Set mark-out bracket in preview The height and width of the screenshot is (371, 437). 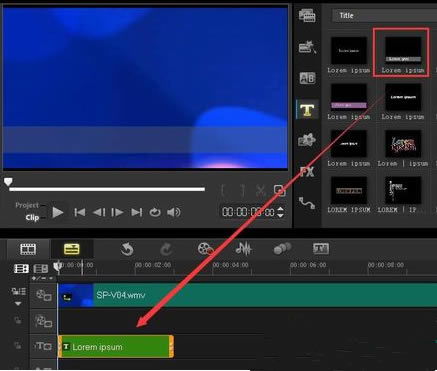coord(243,191)
